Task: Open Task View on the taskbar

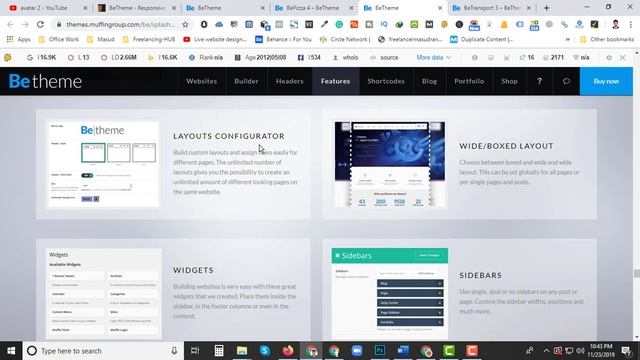Action: coord(195,351)
